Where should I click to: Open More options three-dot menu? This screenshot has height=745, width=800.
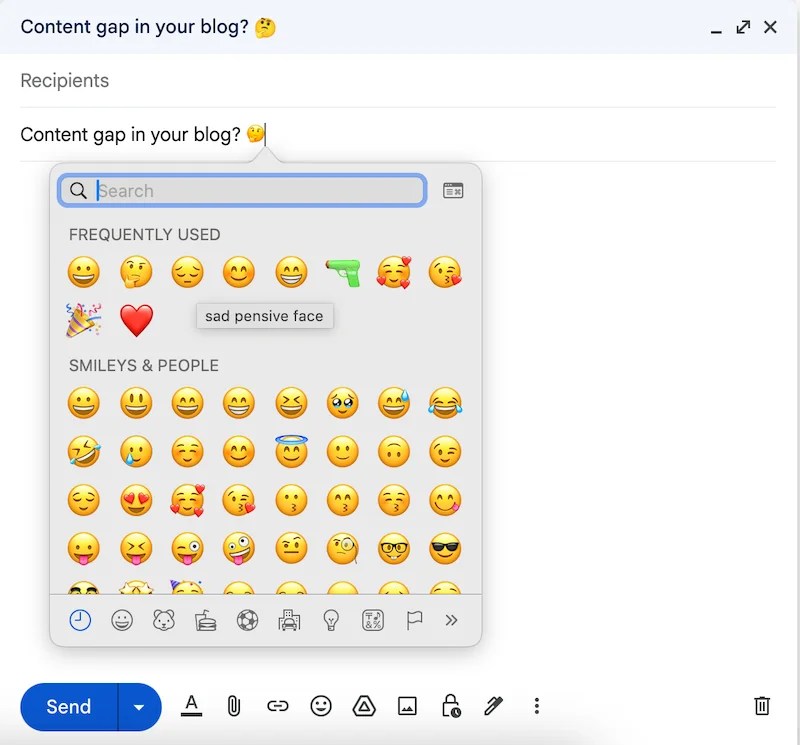537,707
